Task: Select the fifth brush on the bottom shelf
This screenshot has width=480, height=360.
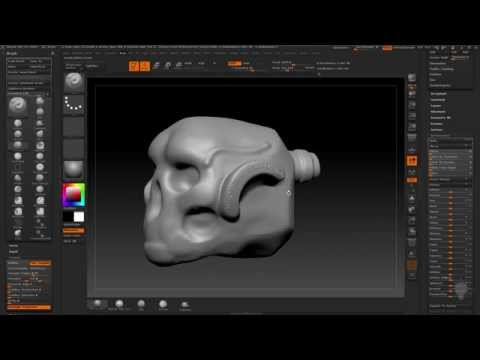Action: pos(185,304)
